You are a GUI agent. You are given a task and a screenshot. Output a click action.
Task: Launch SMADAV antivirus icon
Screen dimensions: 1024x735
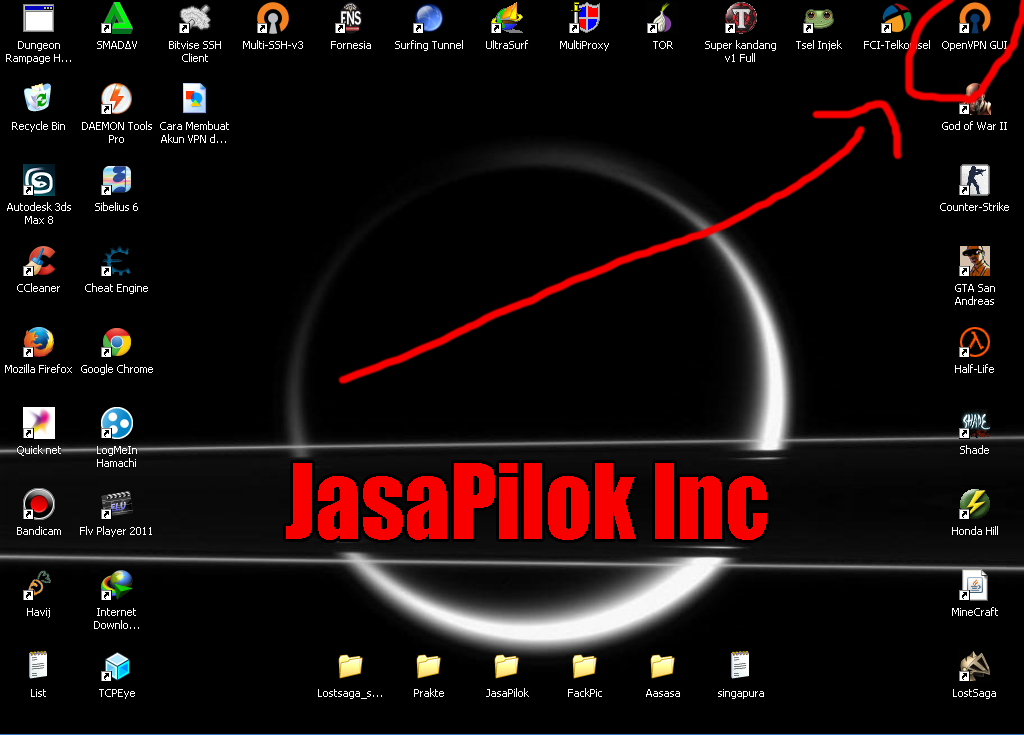[116, 18]
